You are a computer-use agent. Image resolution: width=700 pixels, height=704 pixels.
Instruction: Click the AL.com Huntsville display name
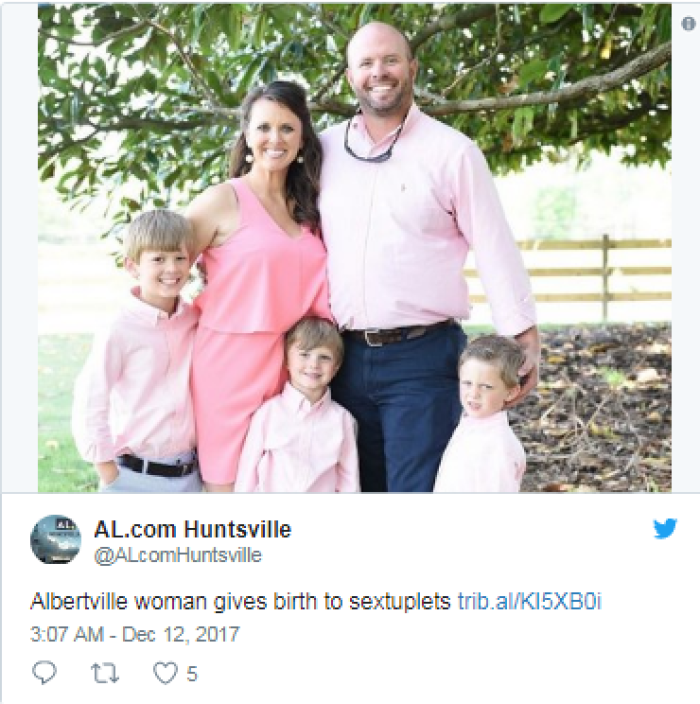coord(193,529)
